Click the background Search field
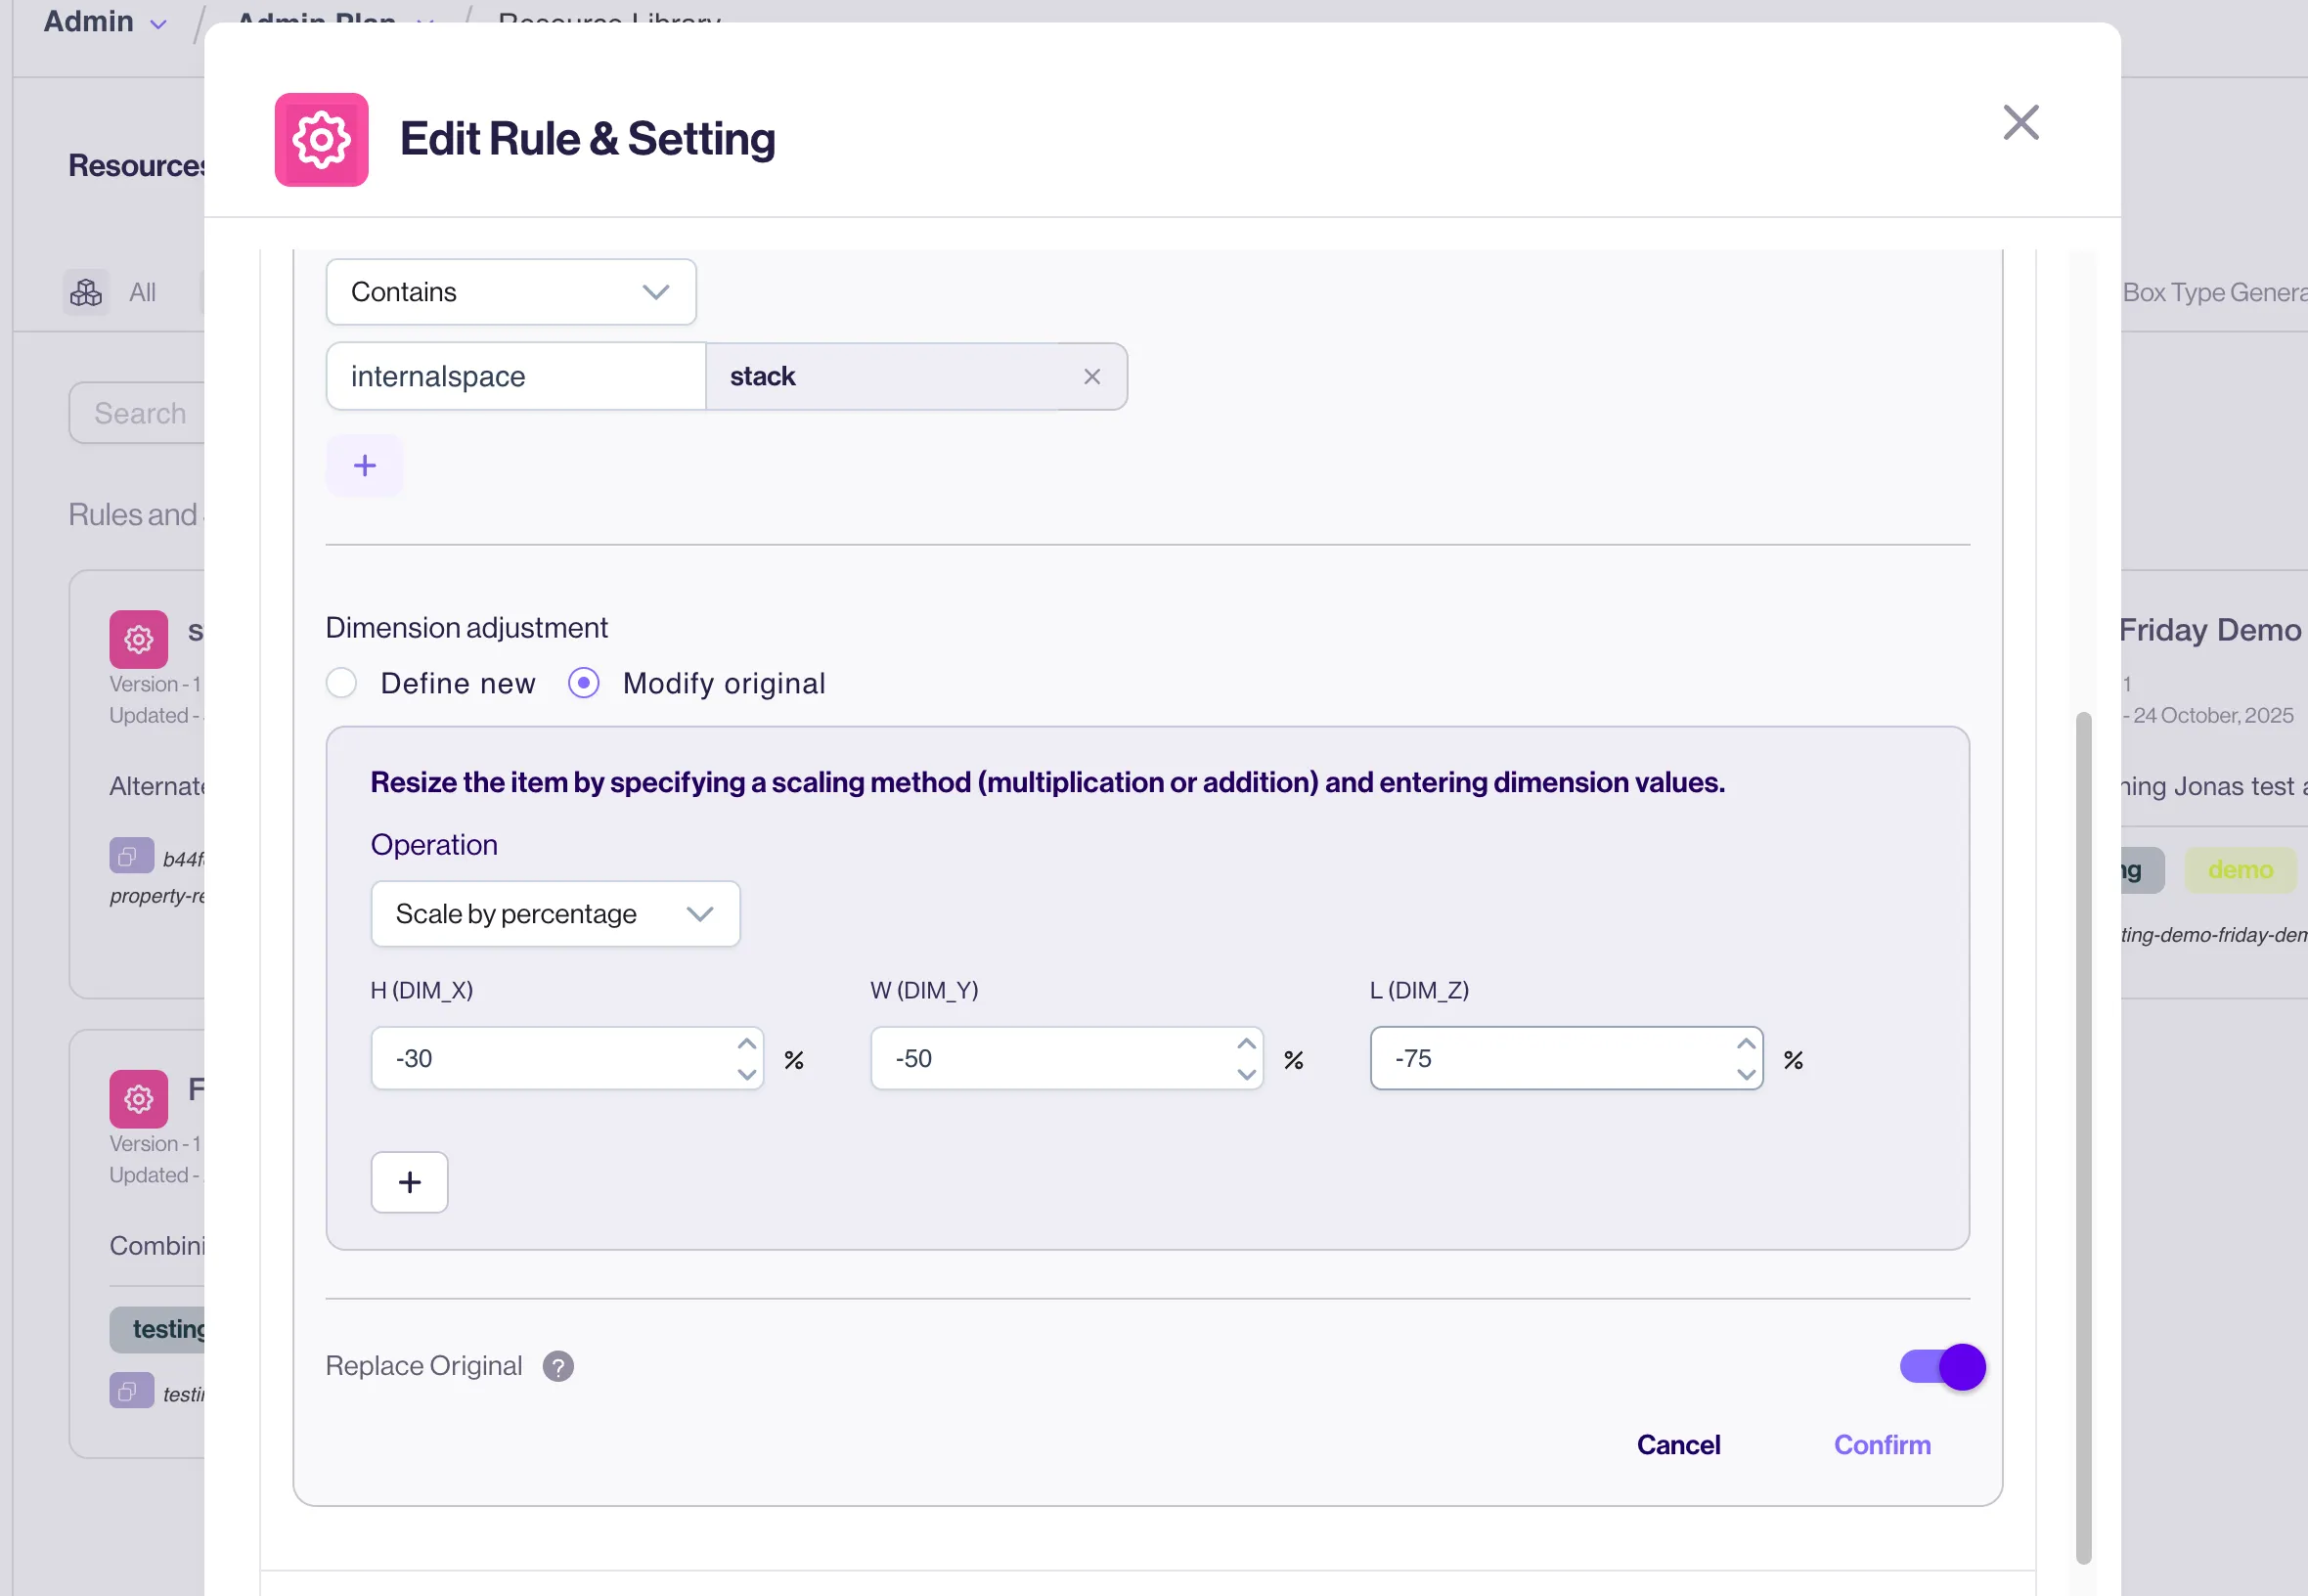The width and height of the screenshot is (2308, 1596). 138,413
